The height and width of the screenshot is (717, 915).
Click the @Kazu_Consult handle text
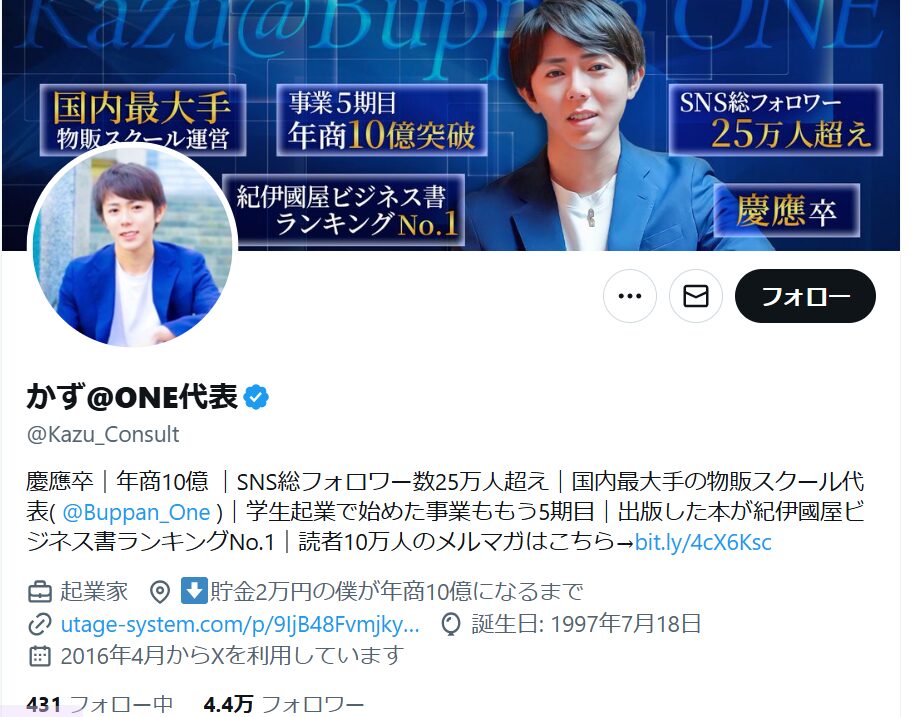[x=103, y=435]
